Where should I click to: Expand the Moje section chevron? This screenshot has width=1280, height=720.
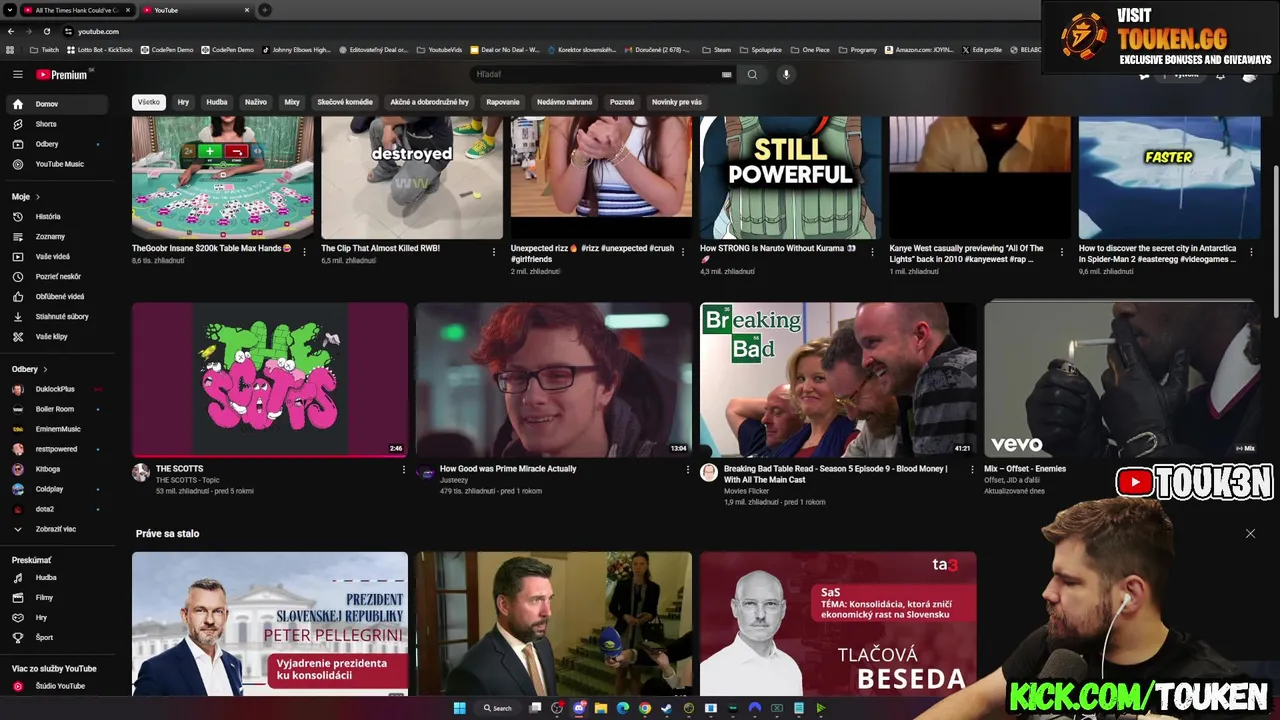click(40, 197)
